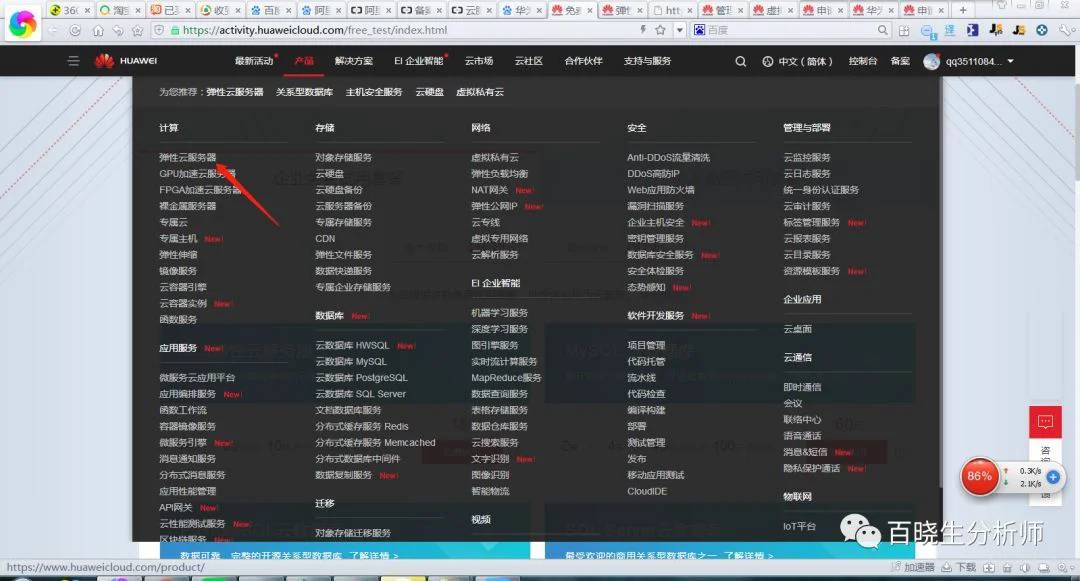Open the Anti-DDoS流量清洗 link
1080x581 pixels.
click(x=668, y=158)
